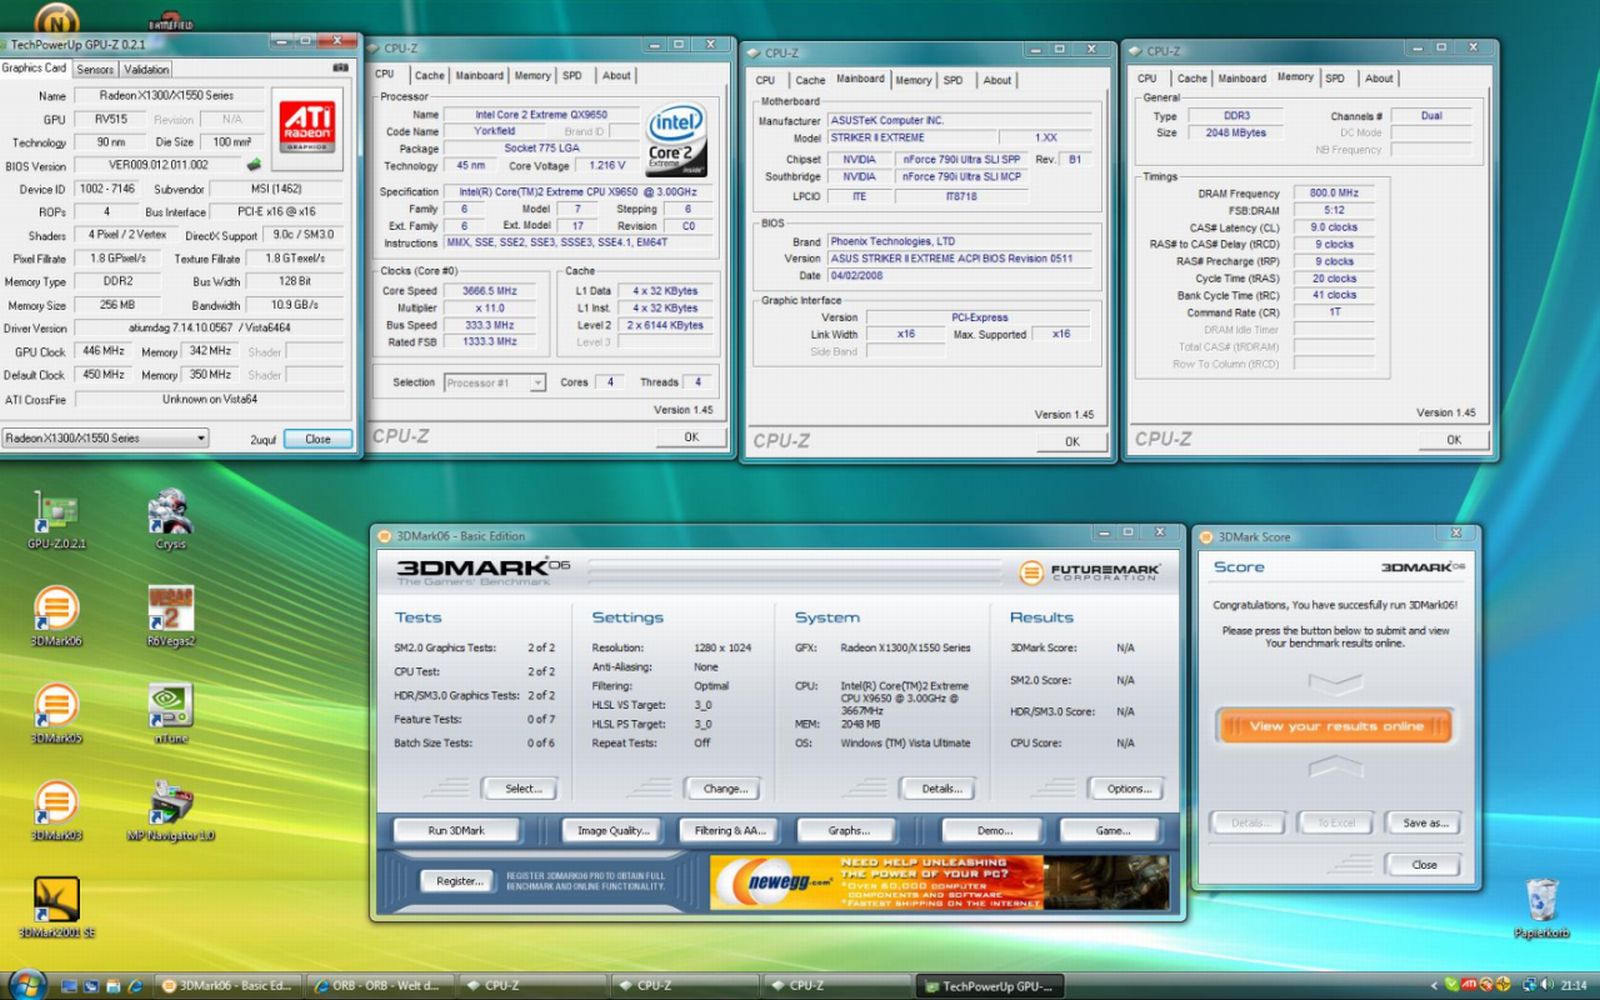Open the 3DMark06 desktop shortcut
This screenshot has width=1600, height=1000.
coord(56,615)
